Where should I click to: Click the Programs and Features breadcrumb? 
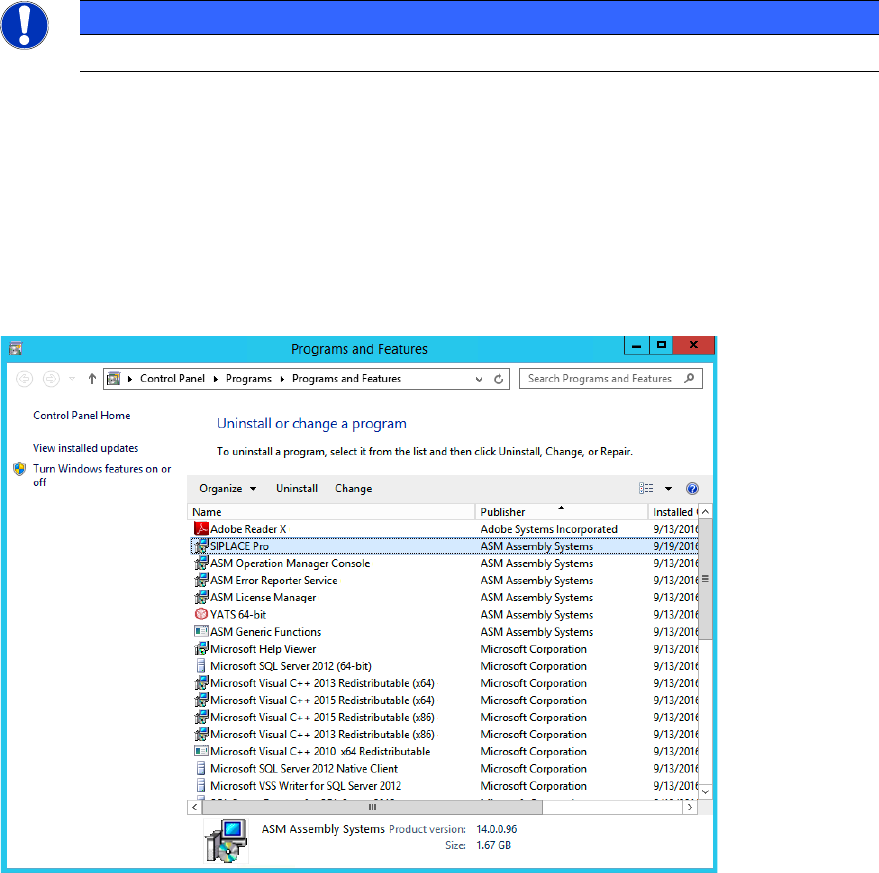coord(346,378)
